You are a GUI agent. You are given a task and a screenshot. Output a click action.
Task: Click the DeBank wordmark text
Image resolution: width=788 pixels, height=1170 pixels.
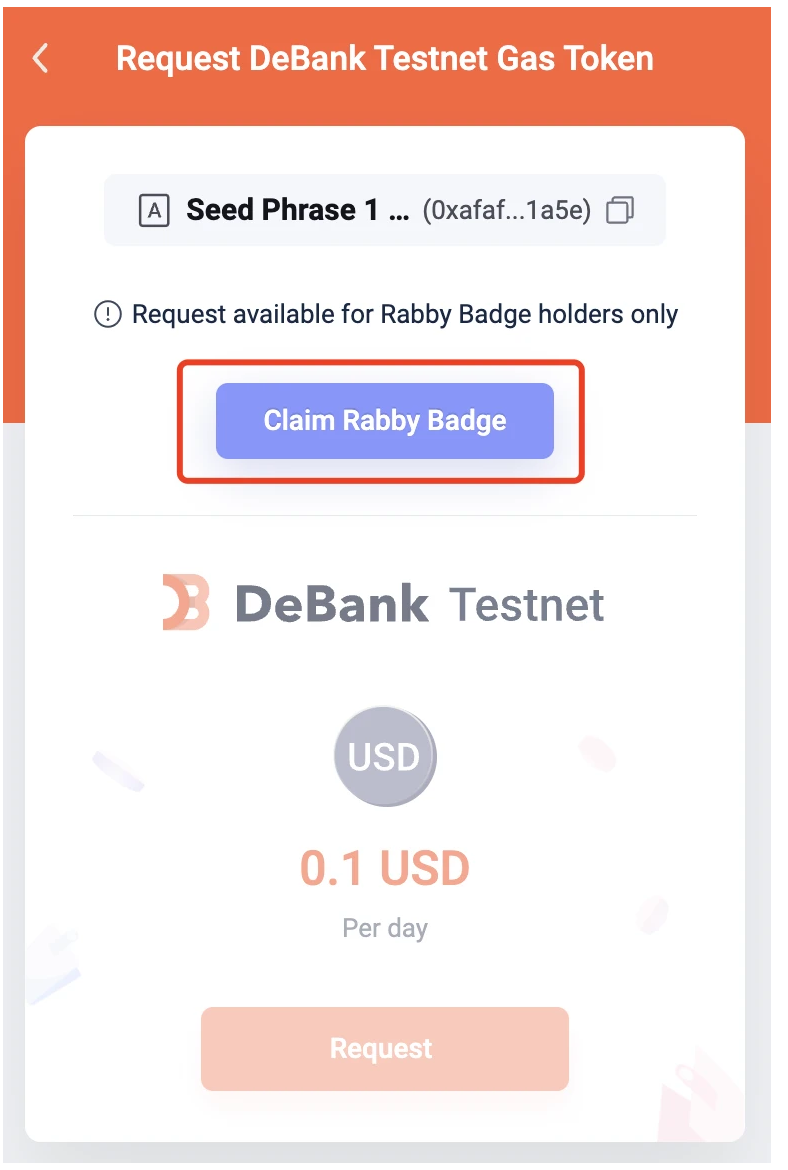pyautogui.click(x=332, y=603)
